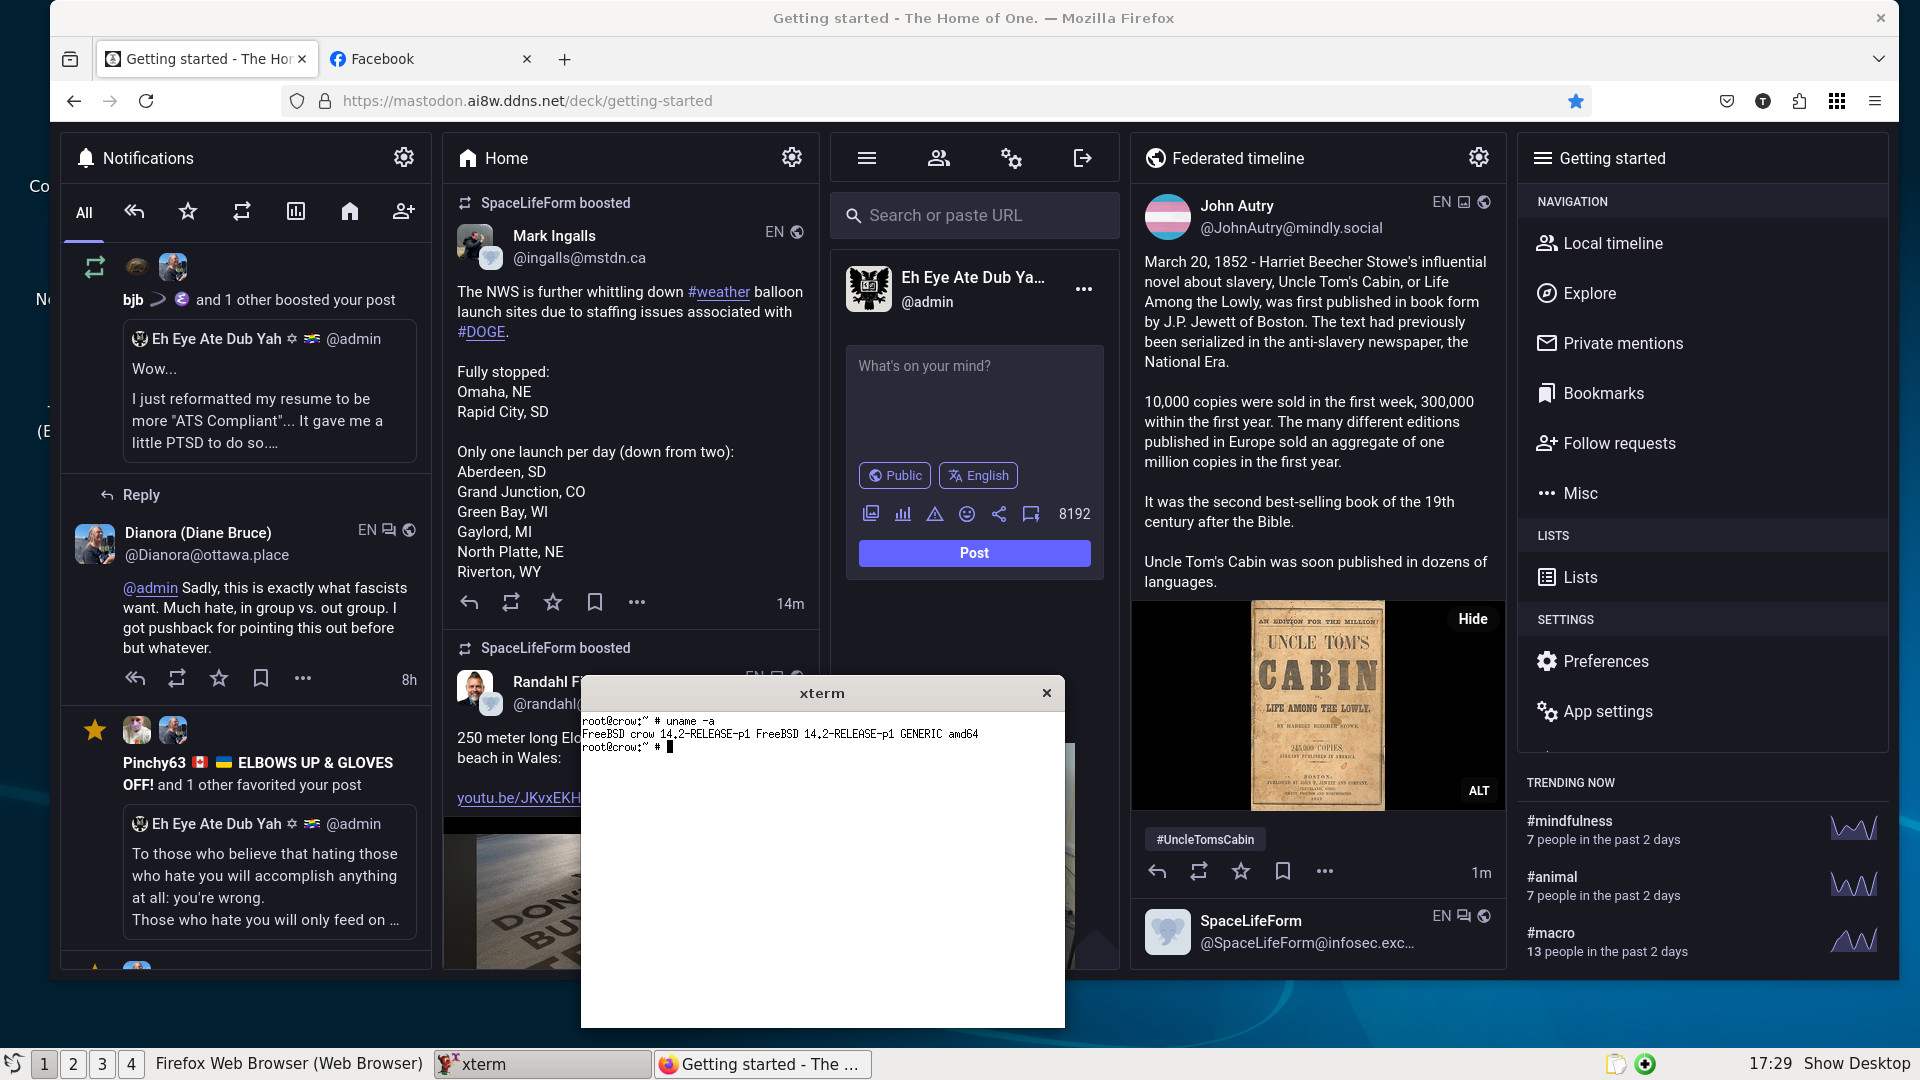The width and height of the screenshot is (1920, 1080).
Task: Reply to Mark Ingalls' post
Action: click(469, 602)
